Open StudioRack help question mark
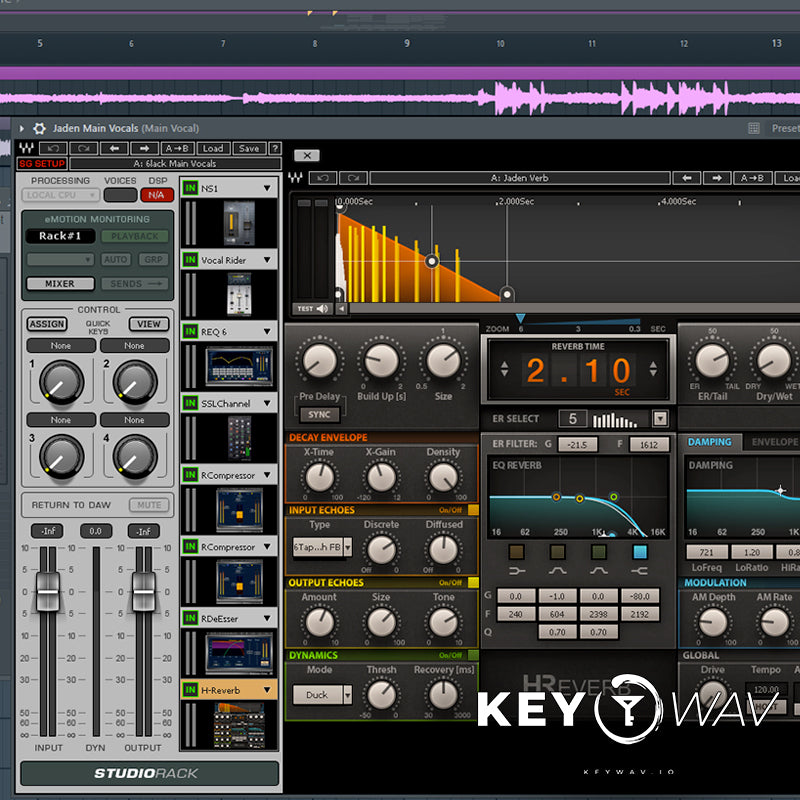 pyautogui.click(x=275, y=148)
